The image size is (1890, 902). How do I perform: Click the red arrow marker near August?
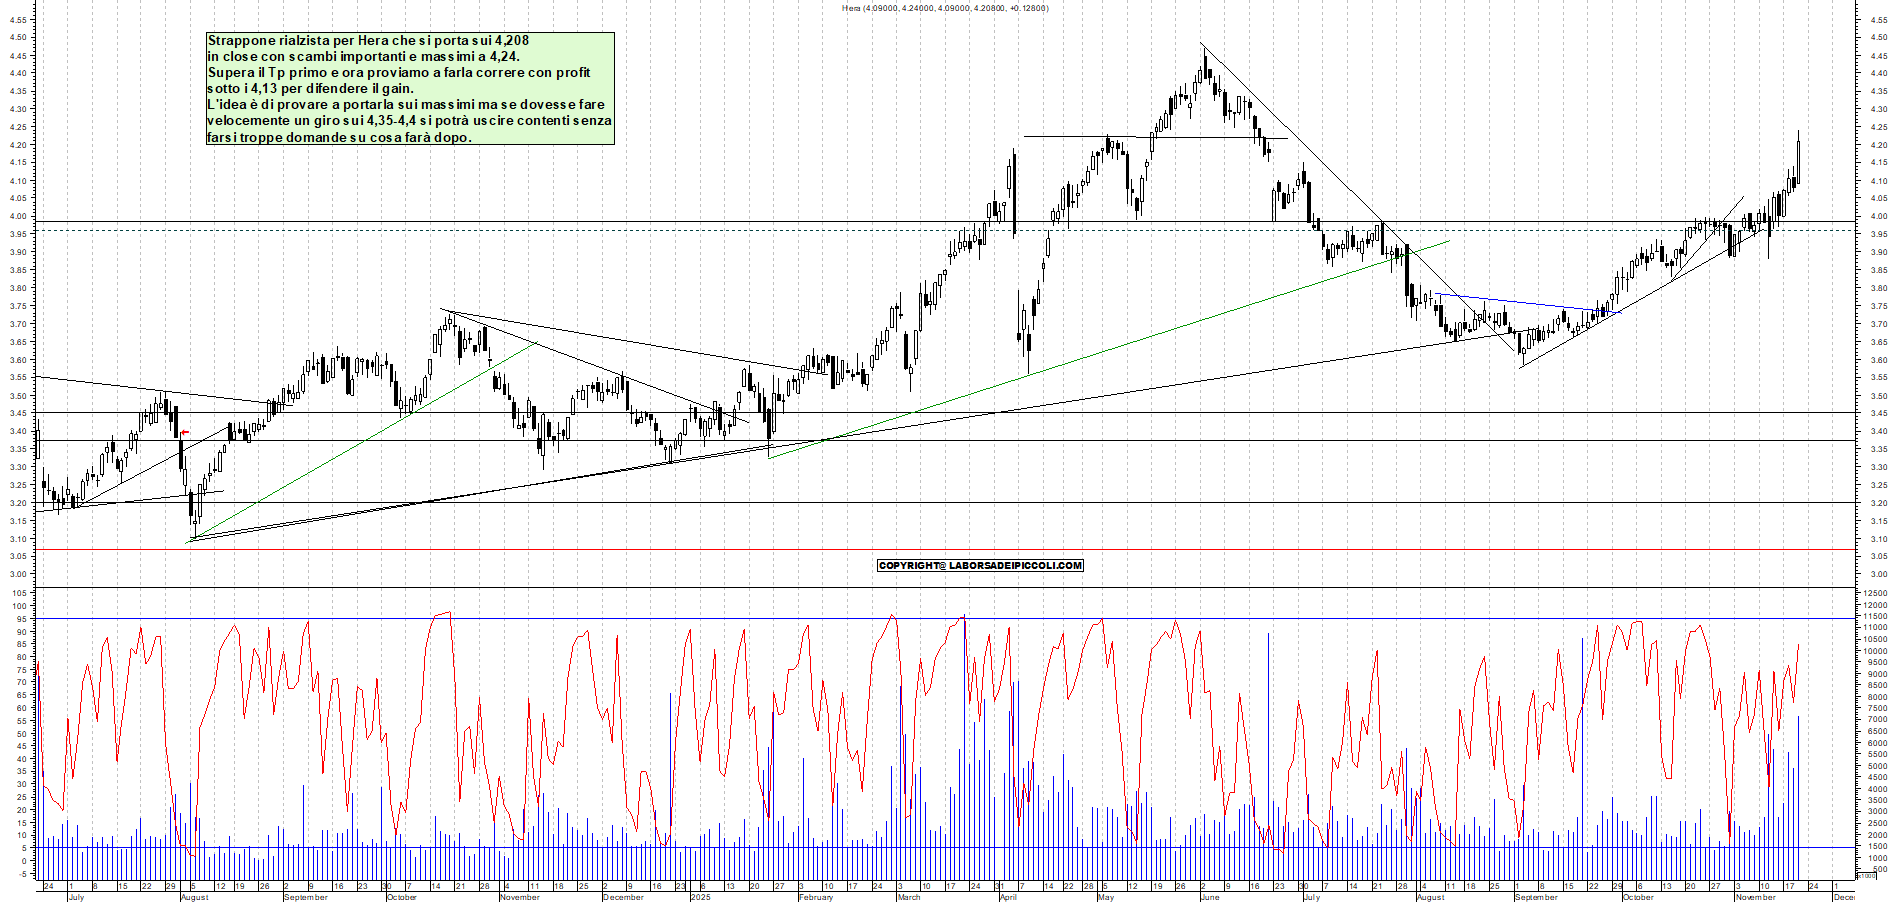coord(184,433)
